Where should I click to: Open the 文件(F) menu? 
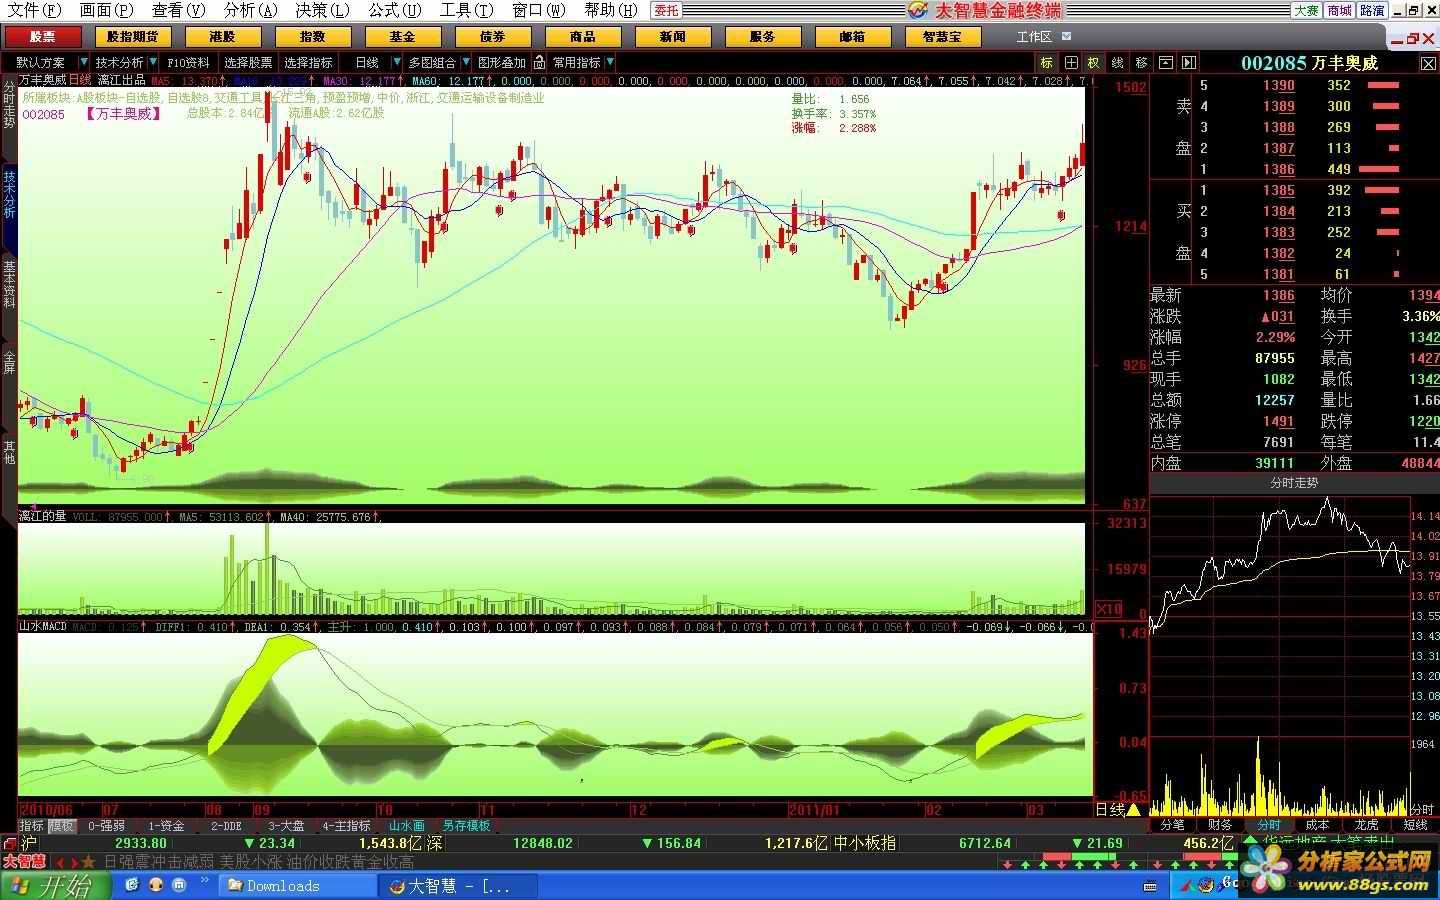click(x=34, y=10)
